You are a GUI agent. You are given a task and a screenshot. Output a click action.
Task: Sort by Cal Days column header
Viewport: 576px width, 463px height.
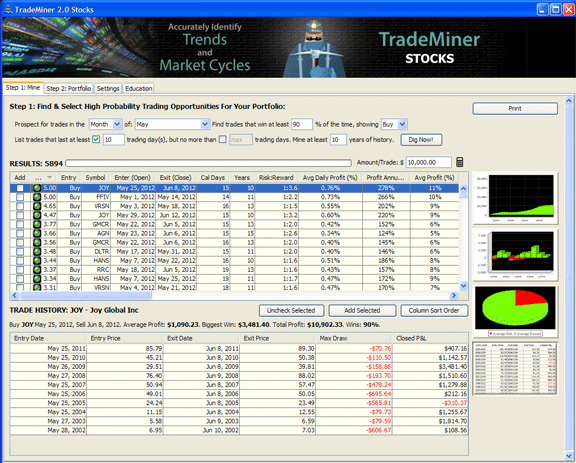click(x=213, y=177)
